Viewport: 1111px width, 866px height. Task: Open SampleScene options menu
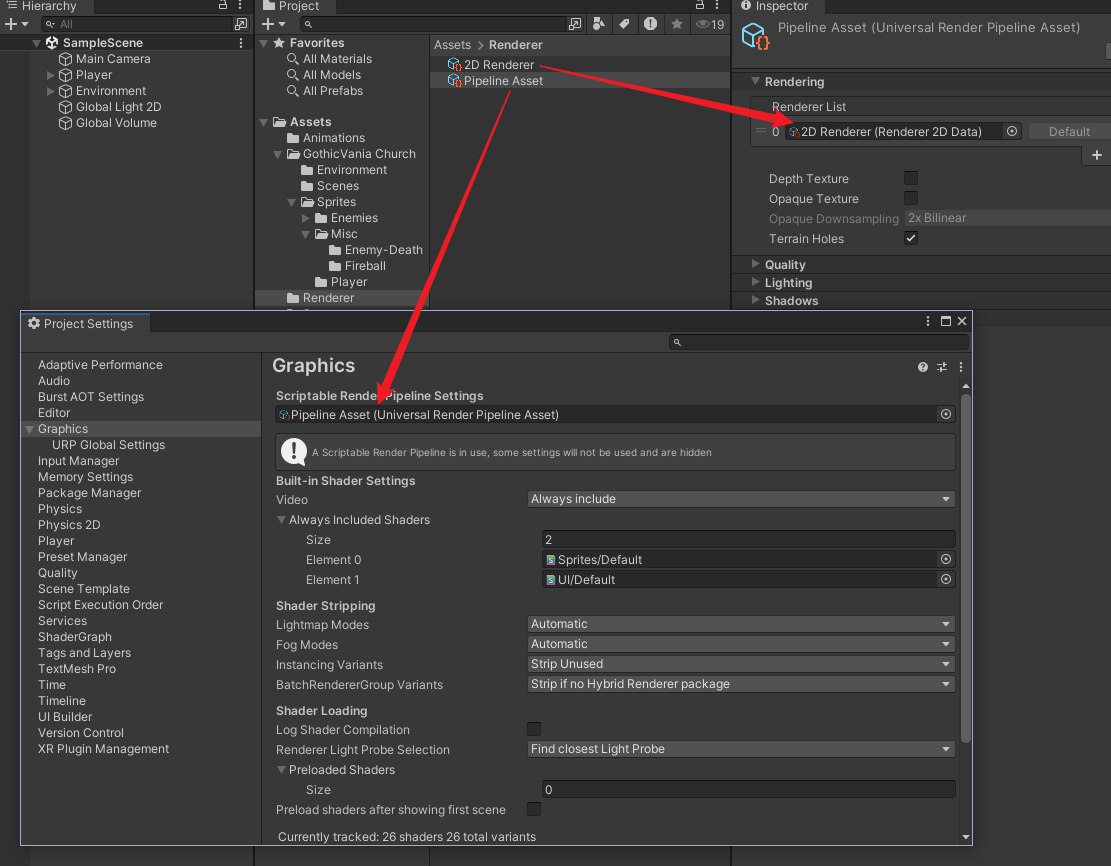tap(241, 43)
